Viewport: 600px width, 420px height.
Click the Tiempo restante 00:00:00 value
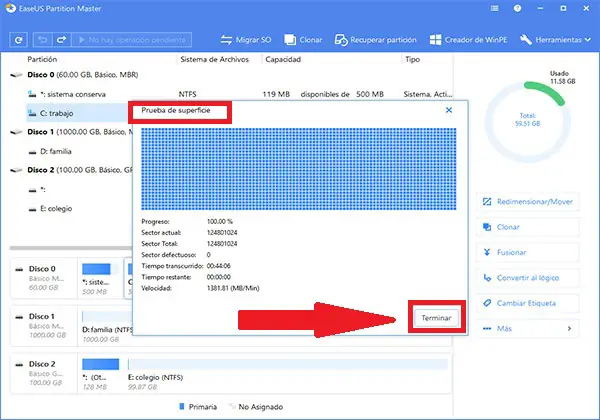(218, 277)
